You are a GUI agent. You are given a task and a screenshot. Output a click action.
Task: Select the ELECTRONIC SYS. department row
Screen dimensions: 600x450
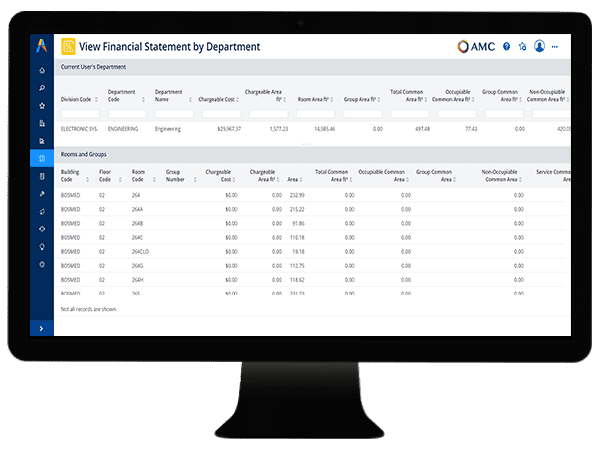tap(82, 129)
